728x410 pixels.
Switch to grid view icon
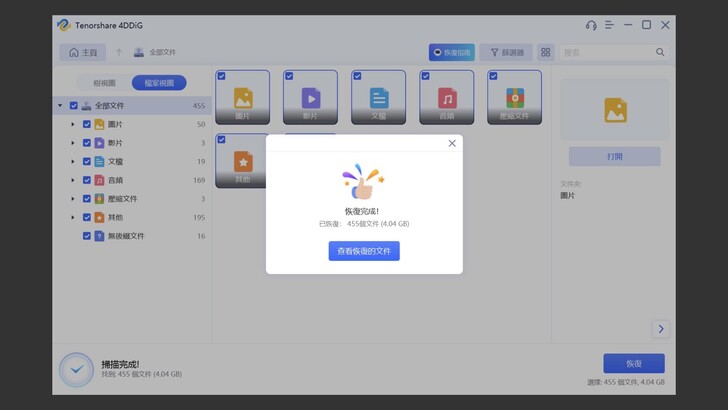[x=546, y=52]
